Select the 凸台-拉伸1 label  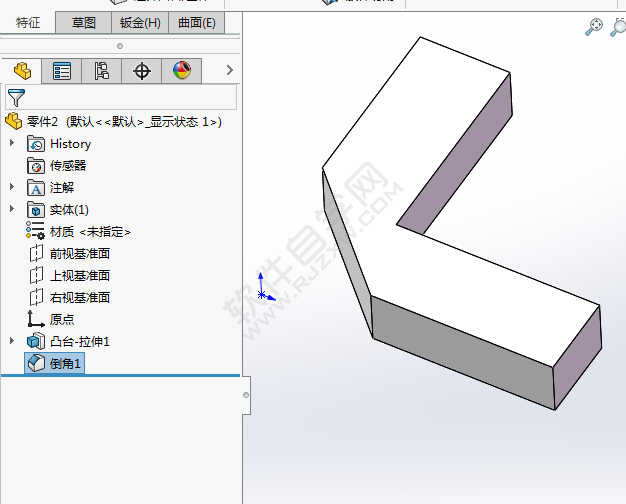point(80,341)
